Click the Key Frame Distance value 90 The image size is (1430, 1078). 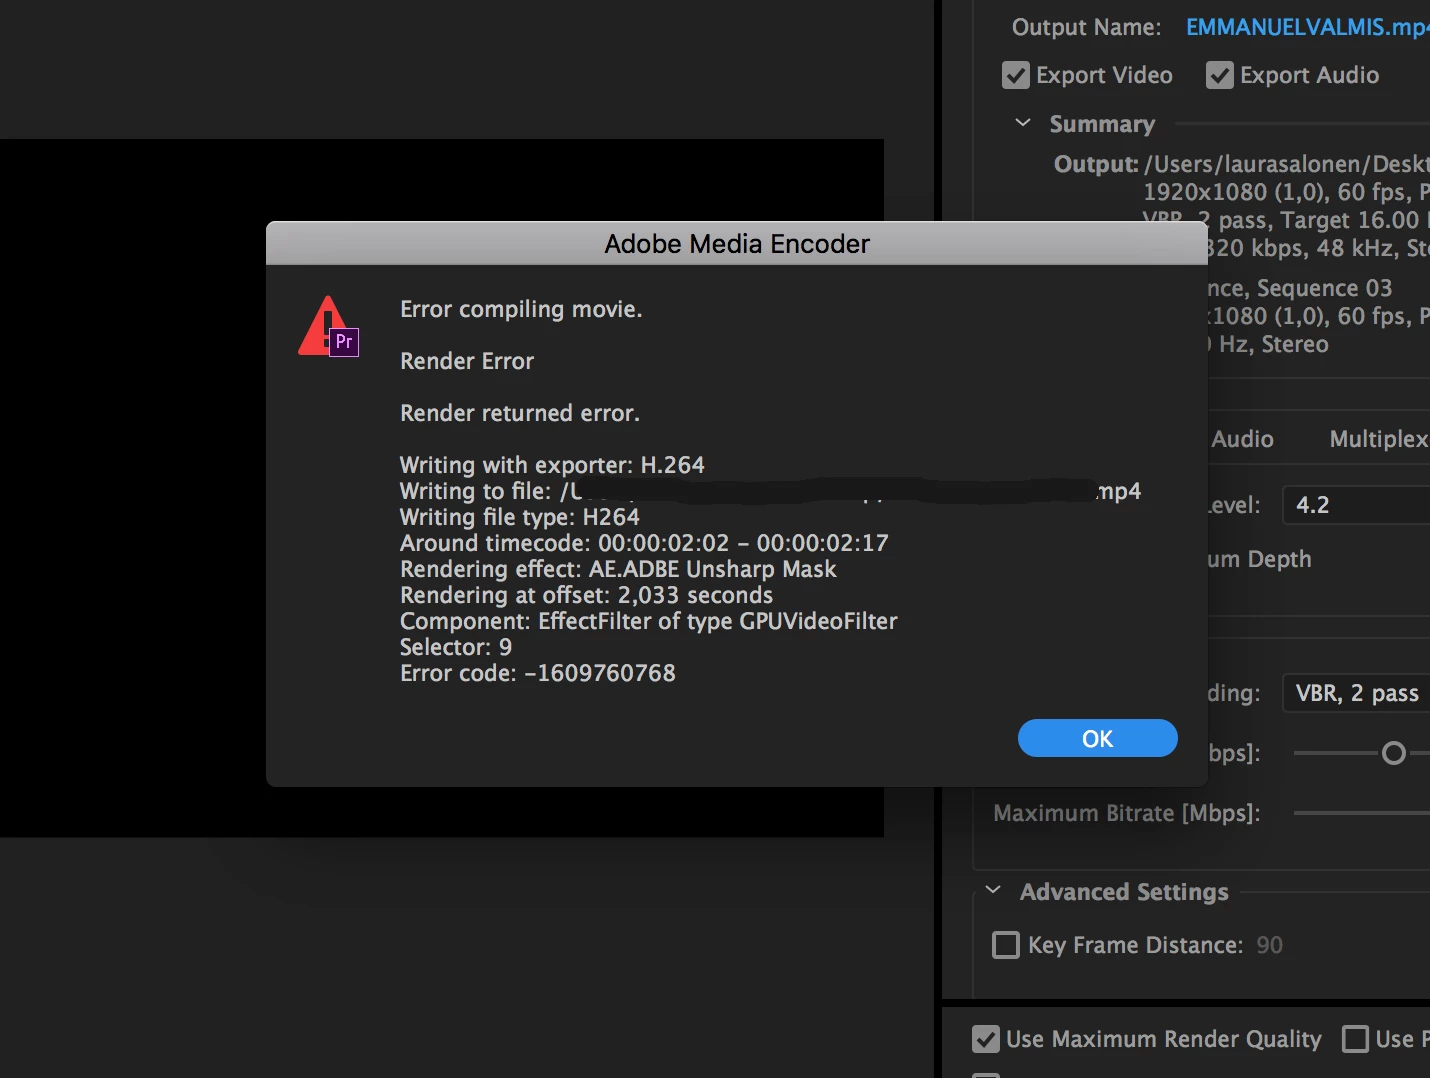(x=1270, y=945)
